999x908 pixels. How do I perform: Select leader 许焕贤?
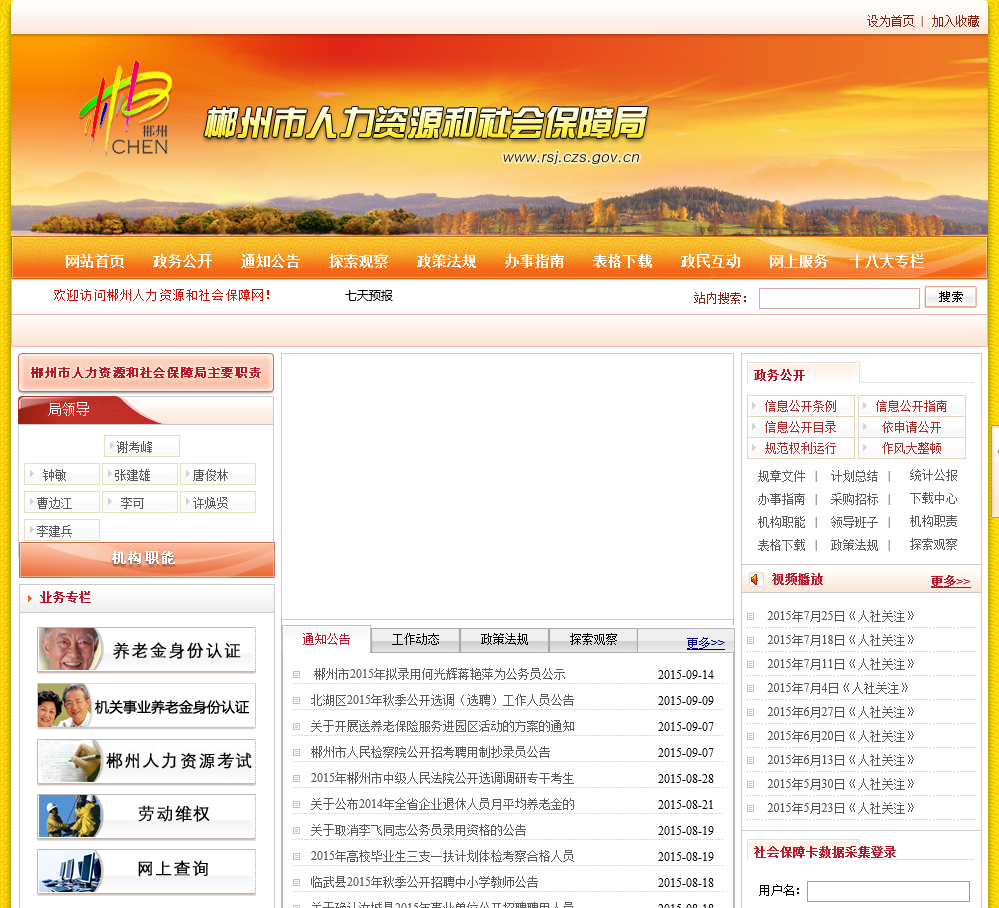pos(217,503)
